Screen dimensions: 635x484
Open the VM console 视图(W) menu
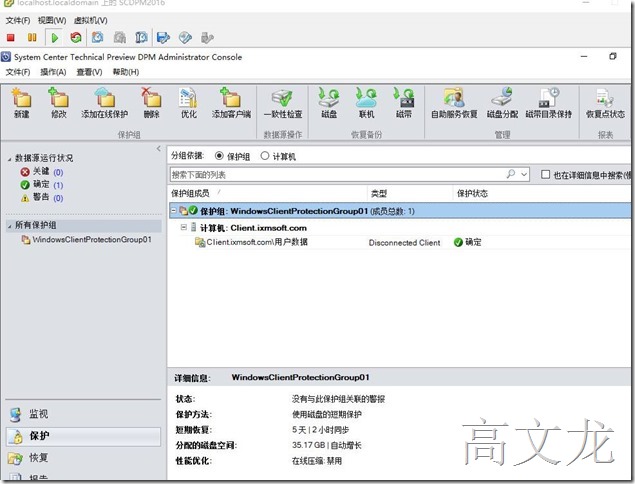(52, 20)
